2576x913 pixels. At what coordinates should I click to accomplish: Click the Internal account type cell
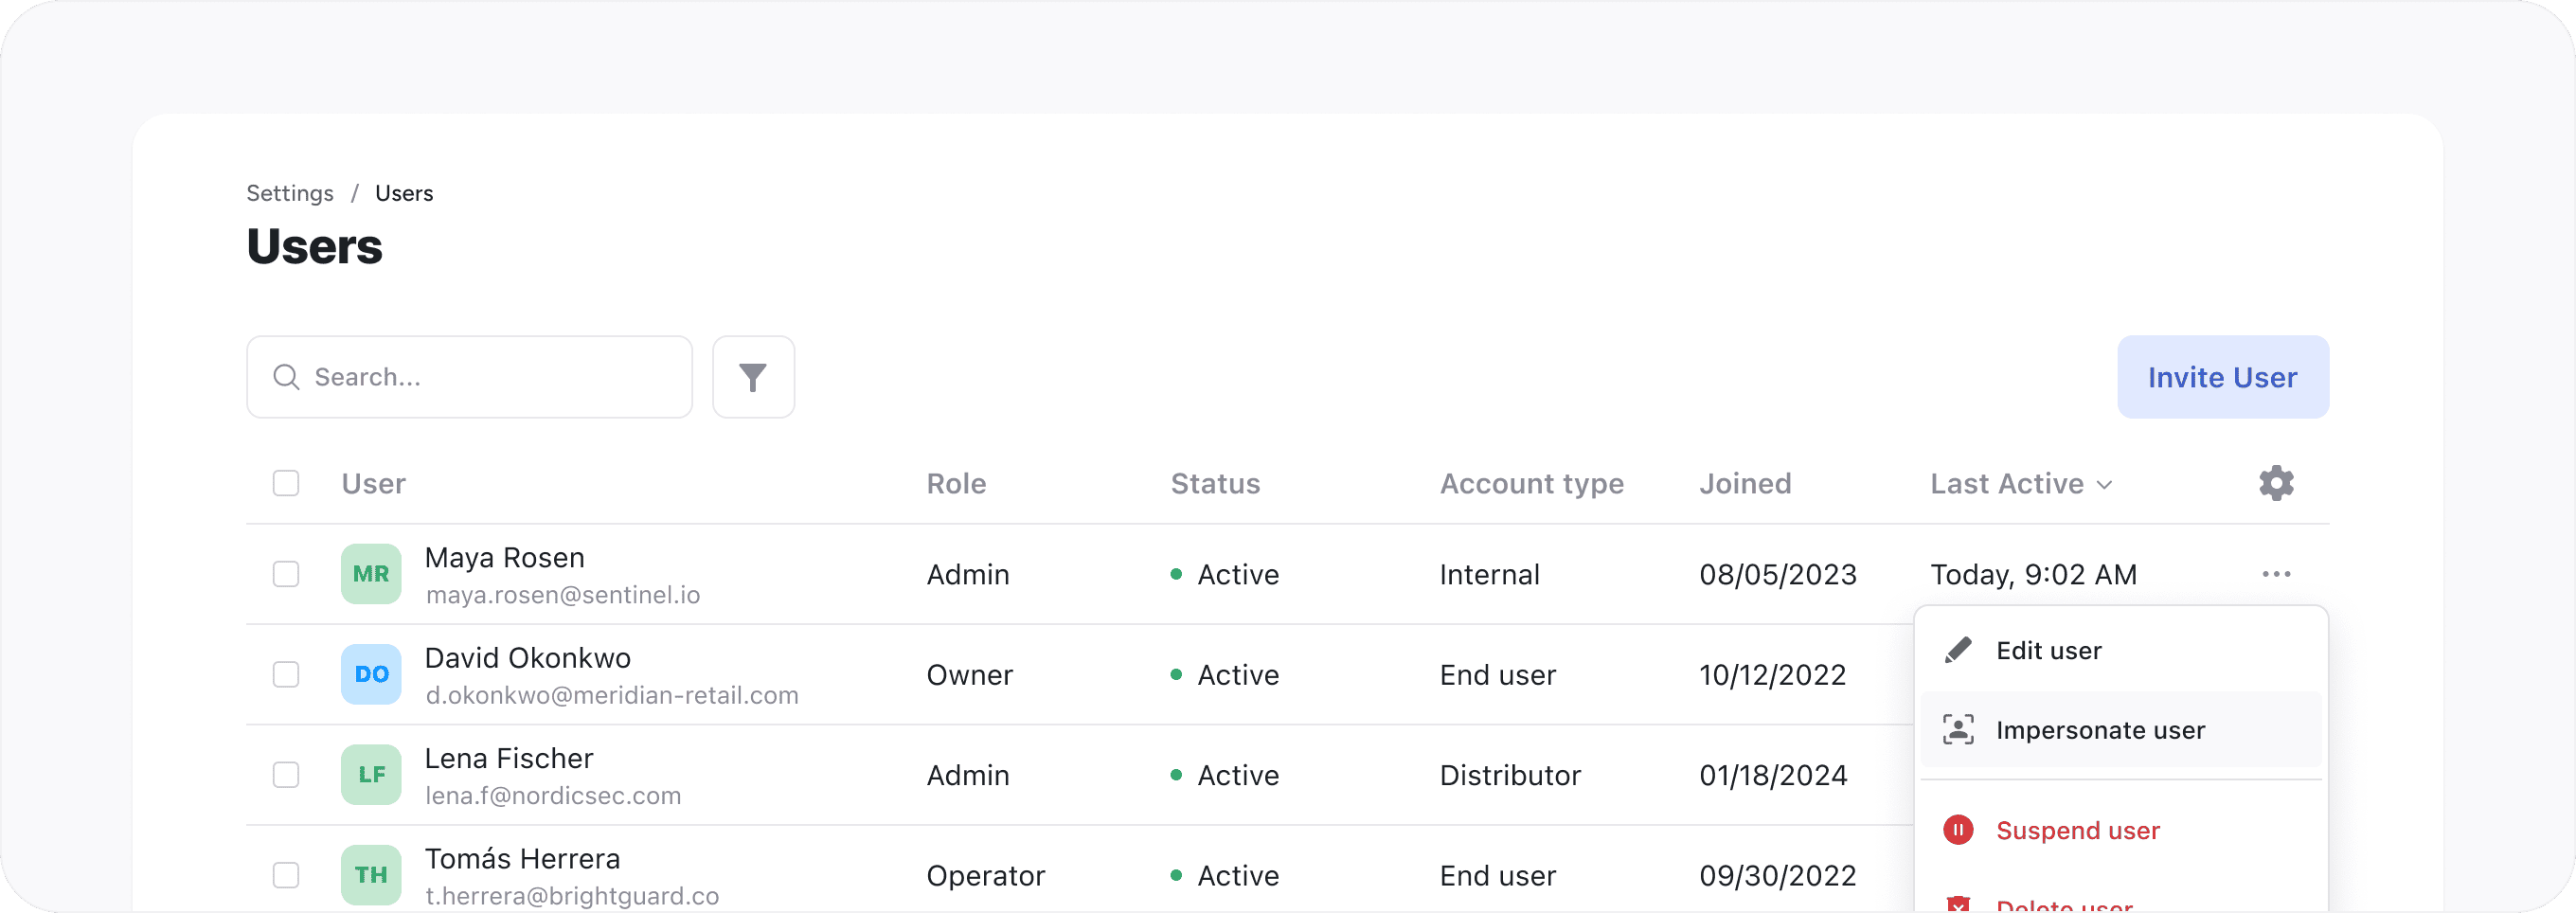1489,575
